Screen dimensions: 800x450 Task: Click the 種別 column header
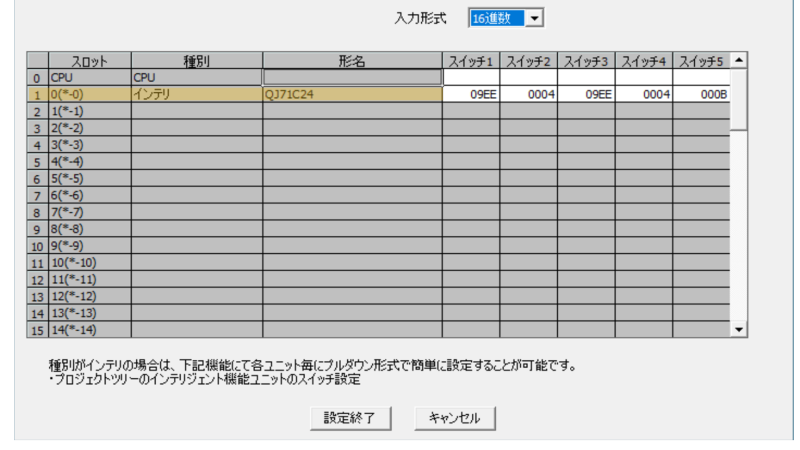[x=196, y=60]
